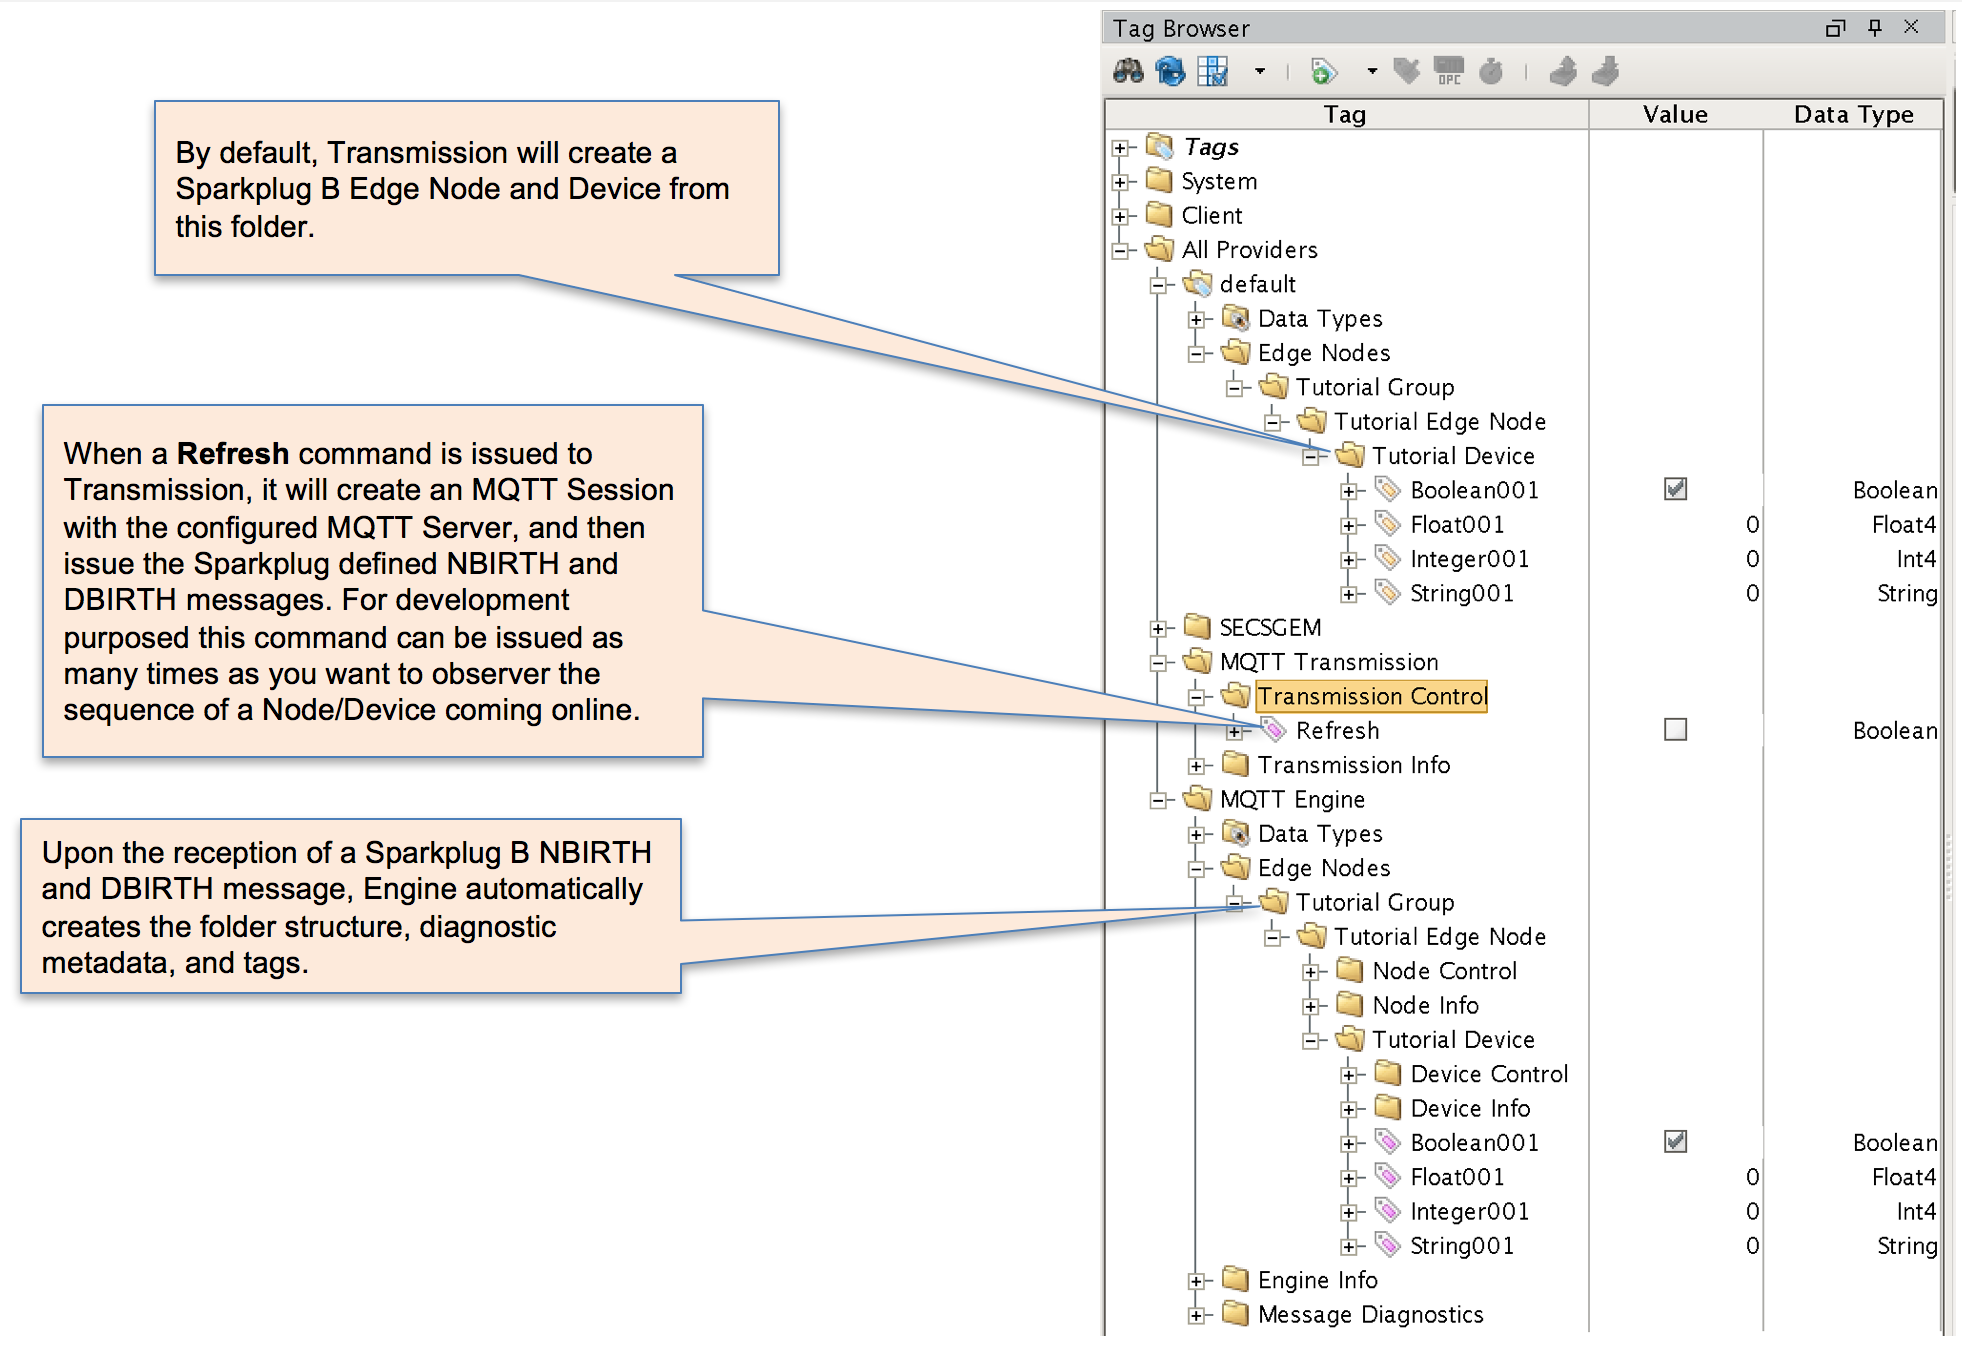This screenshot has height=1348, width=1962.
Task: Expand the Transmission Info folder
Action: (x=1197, y=766)
